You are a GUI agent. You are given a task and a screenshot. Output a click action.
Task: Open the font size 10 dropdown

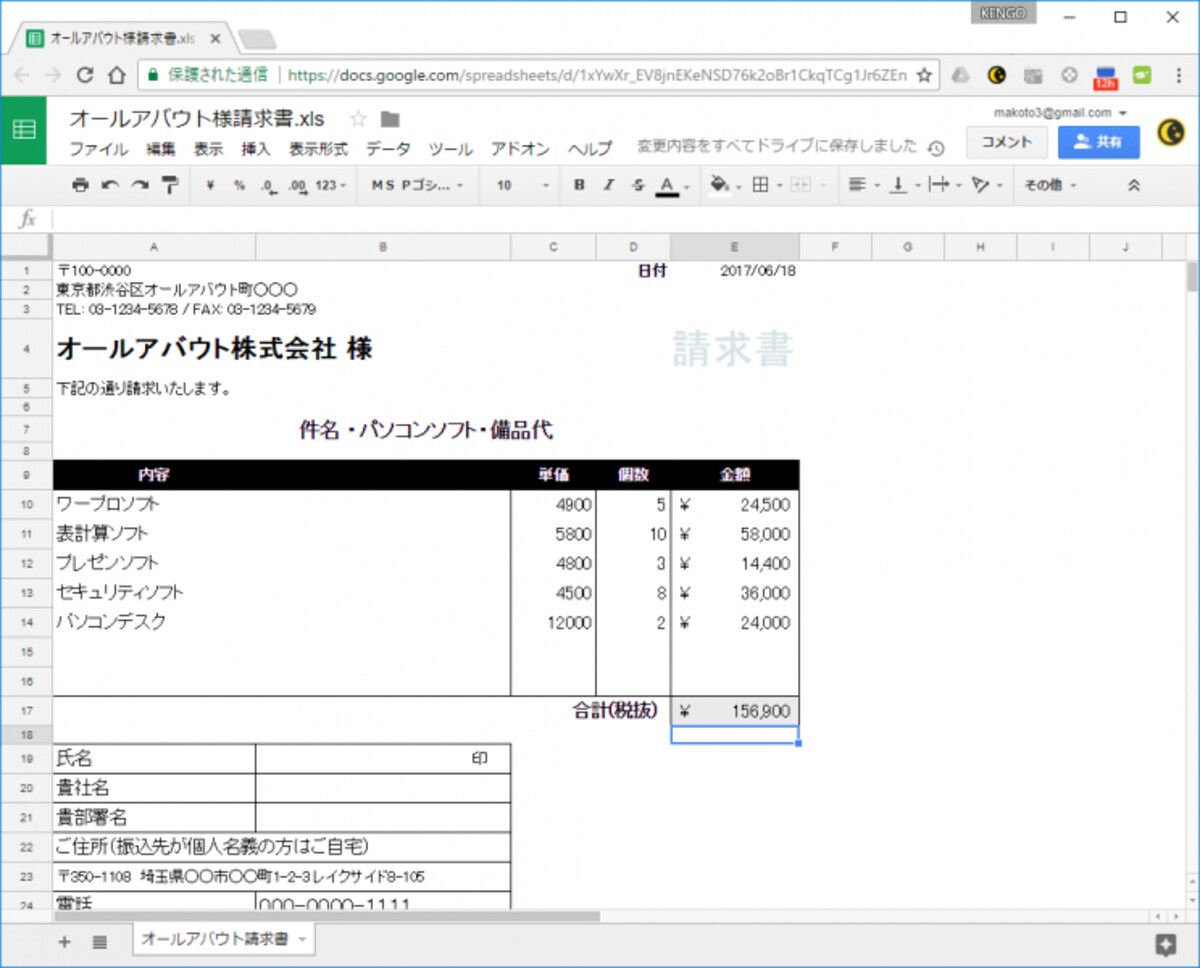click(x=523, y=185)
